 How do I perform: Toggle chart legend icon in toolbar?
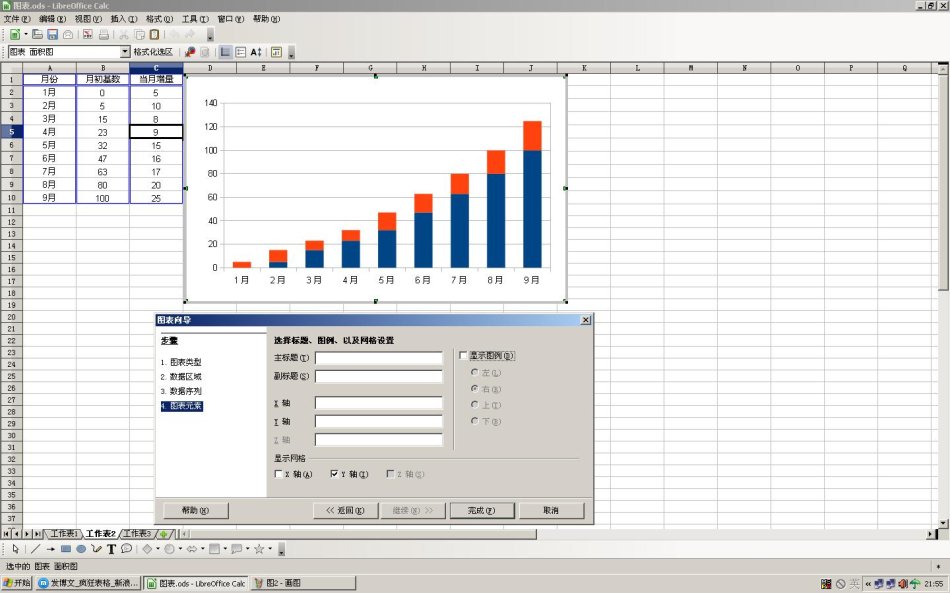[241, 52]
